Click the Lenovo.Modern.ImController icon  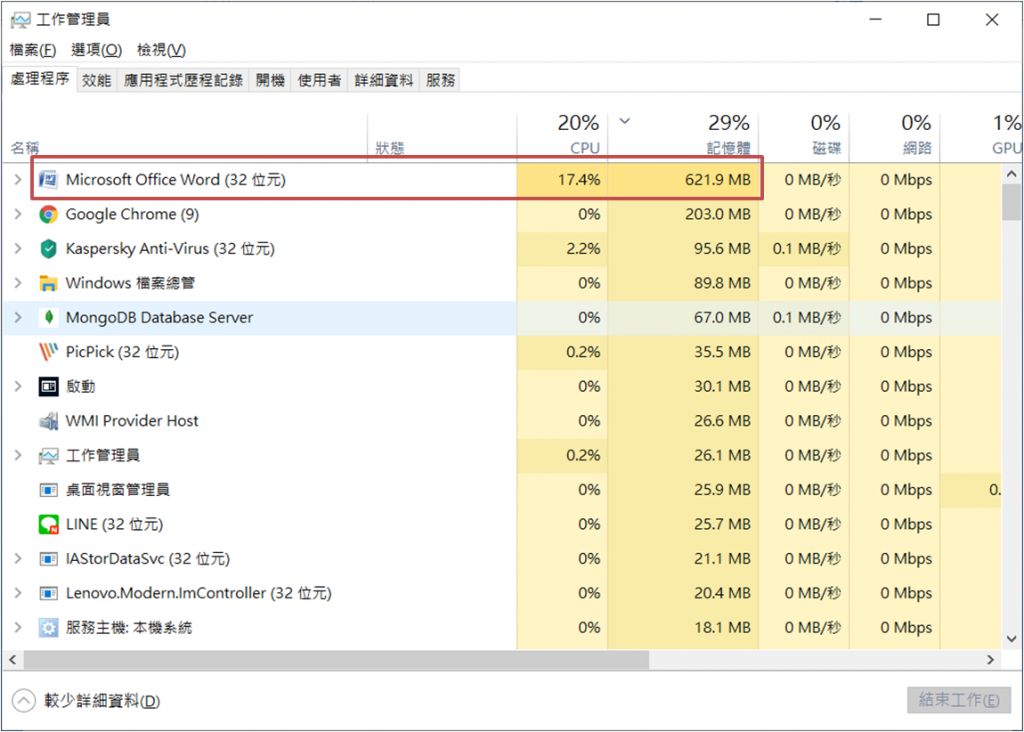(x=48, y=594)
